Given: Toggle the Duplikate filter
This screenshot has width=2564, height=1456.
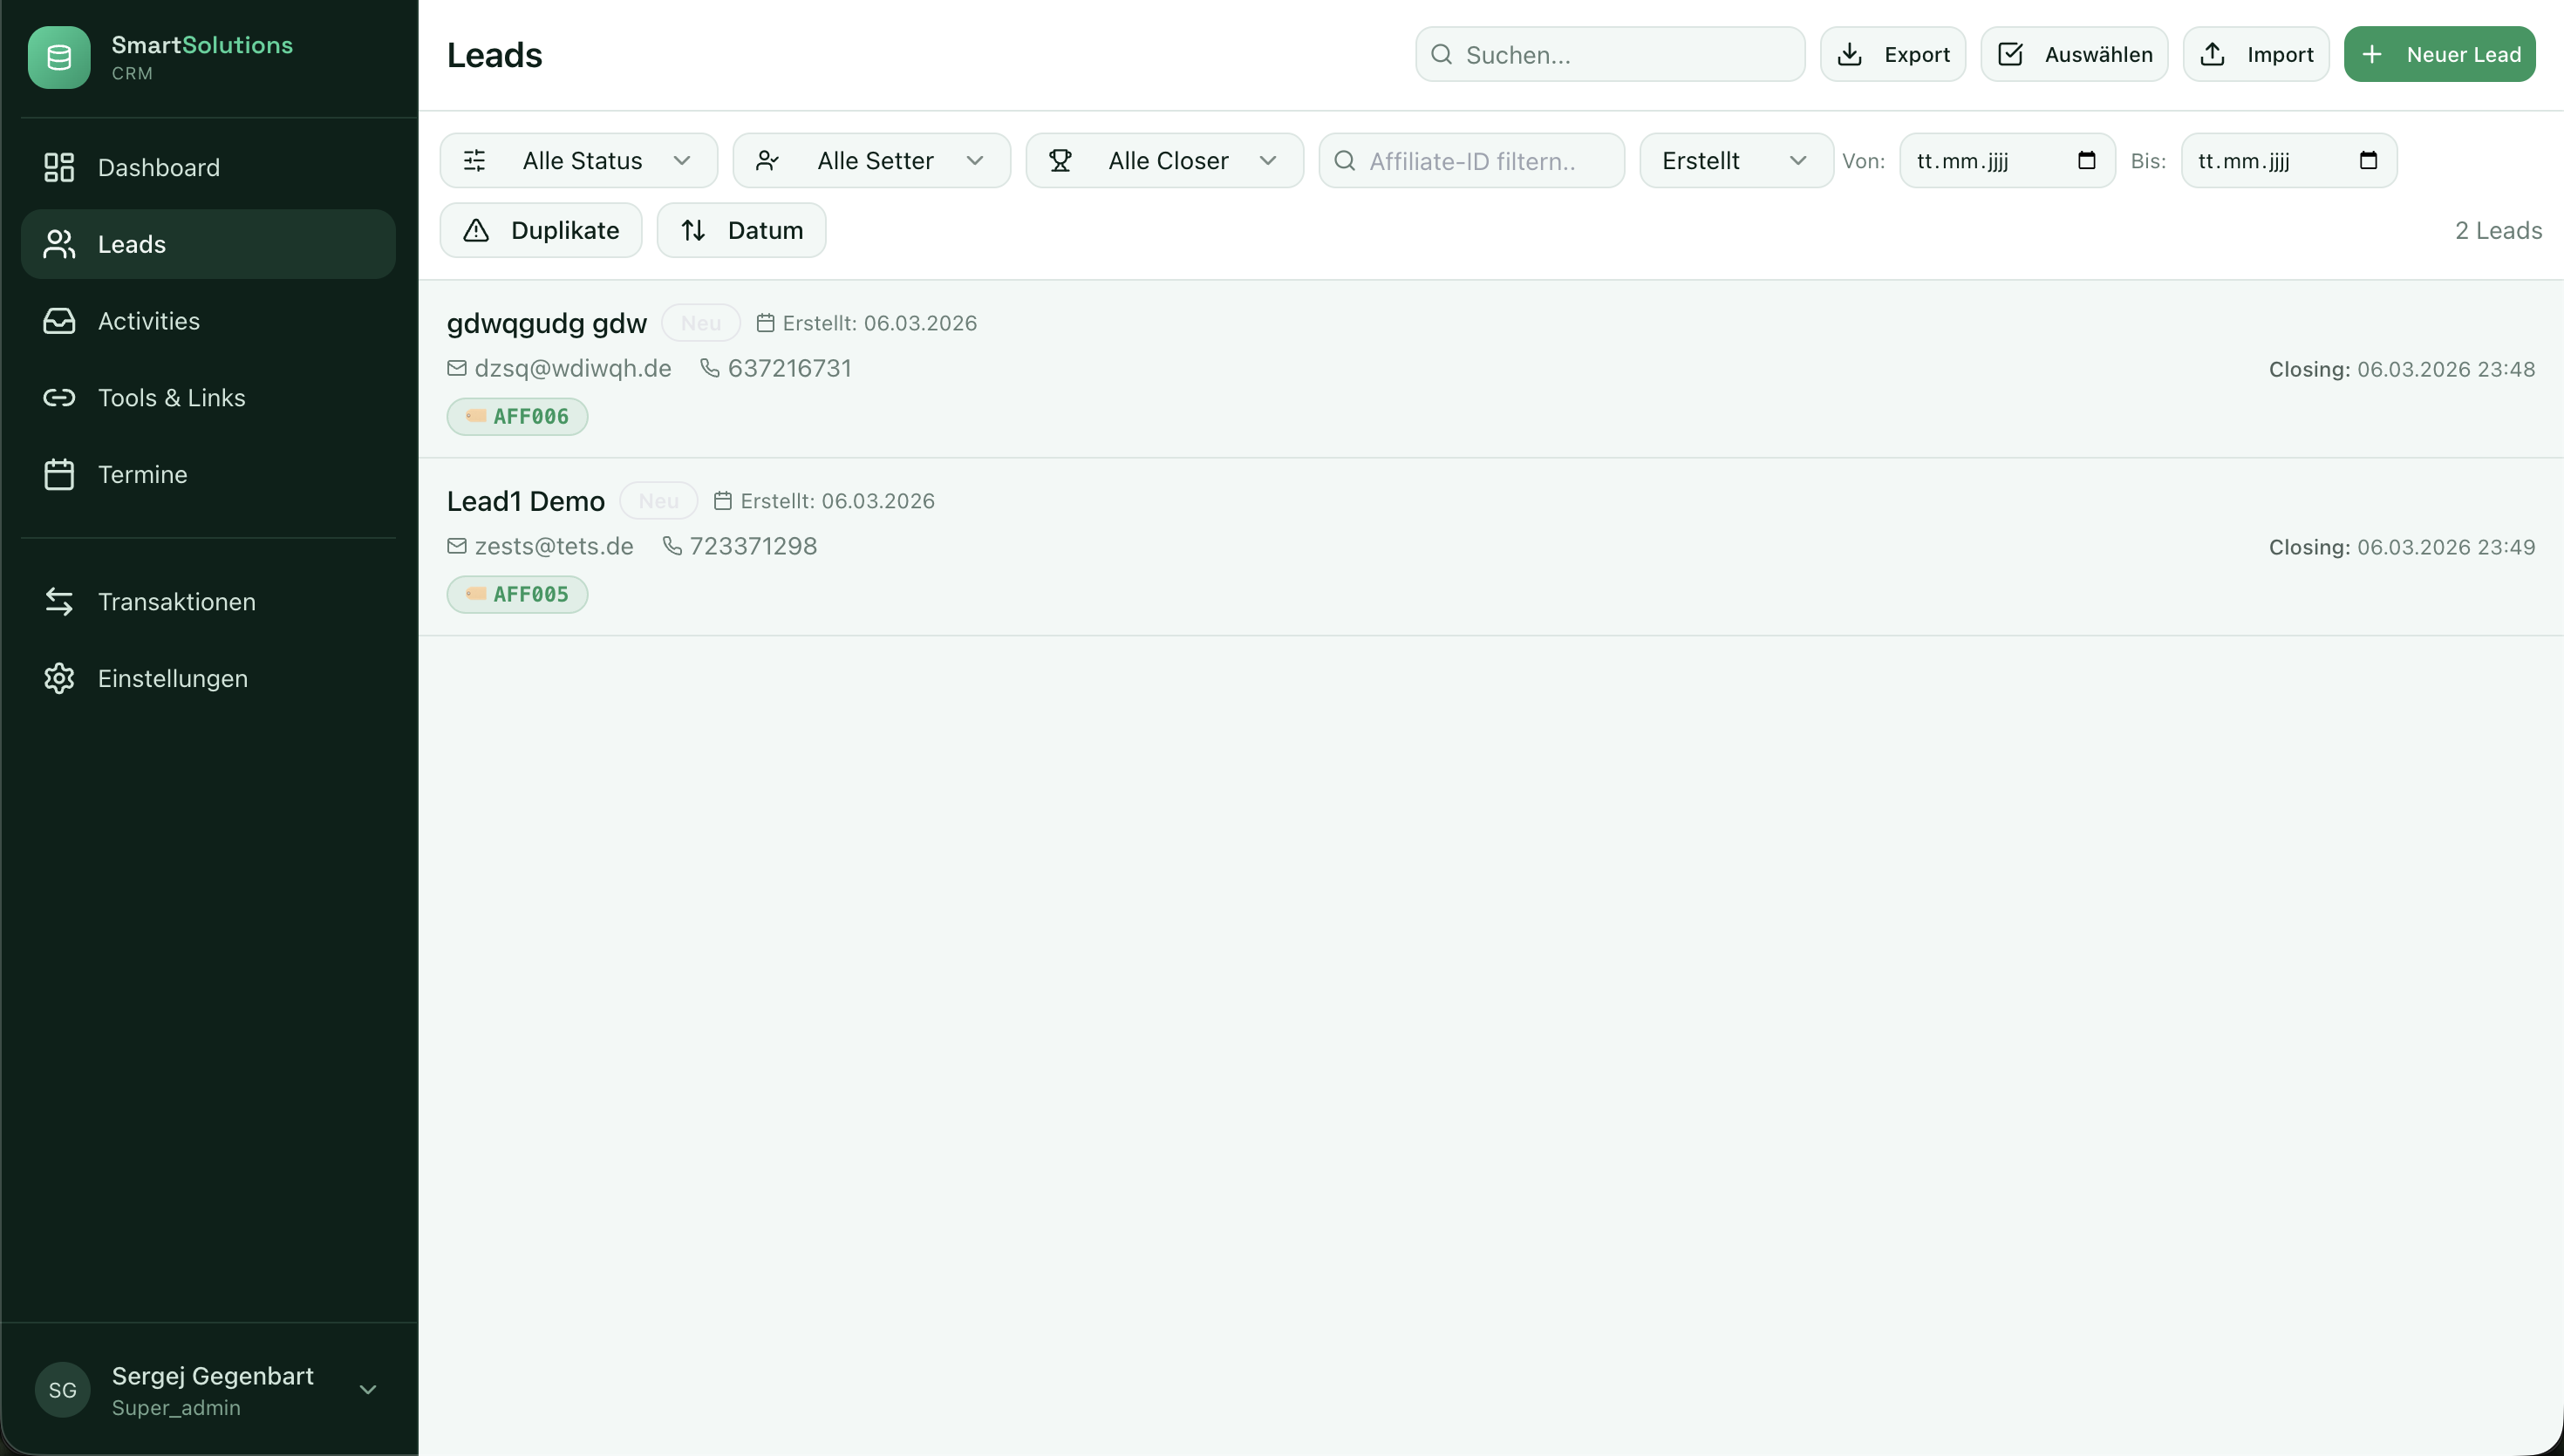Looking at the screenshot, I should (x=540, y=230).
